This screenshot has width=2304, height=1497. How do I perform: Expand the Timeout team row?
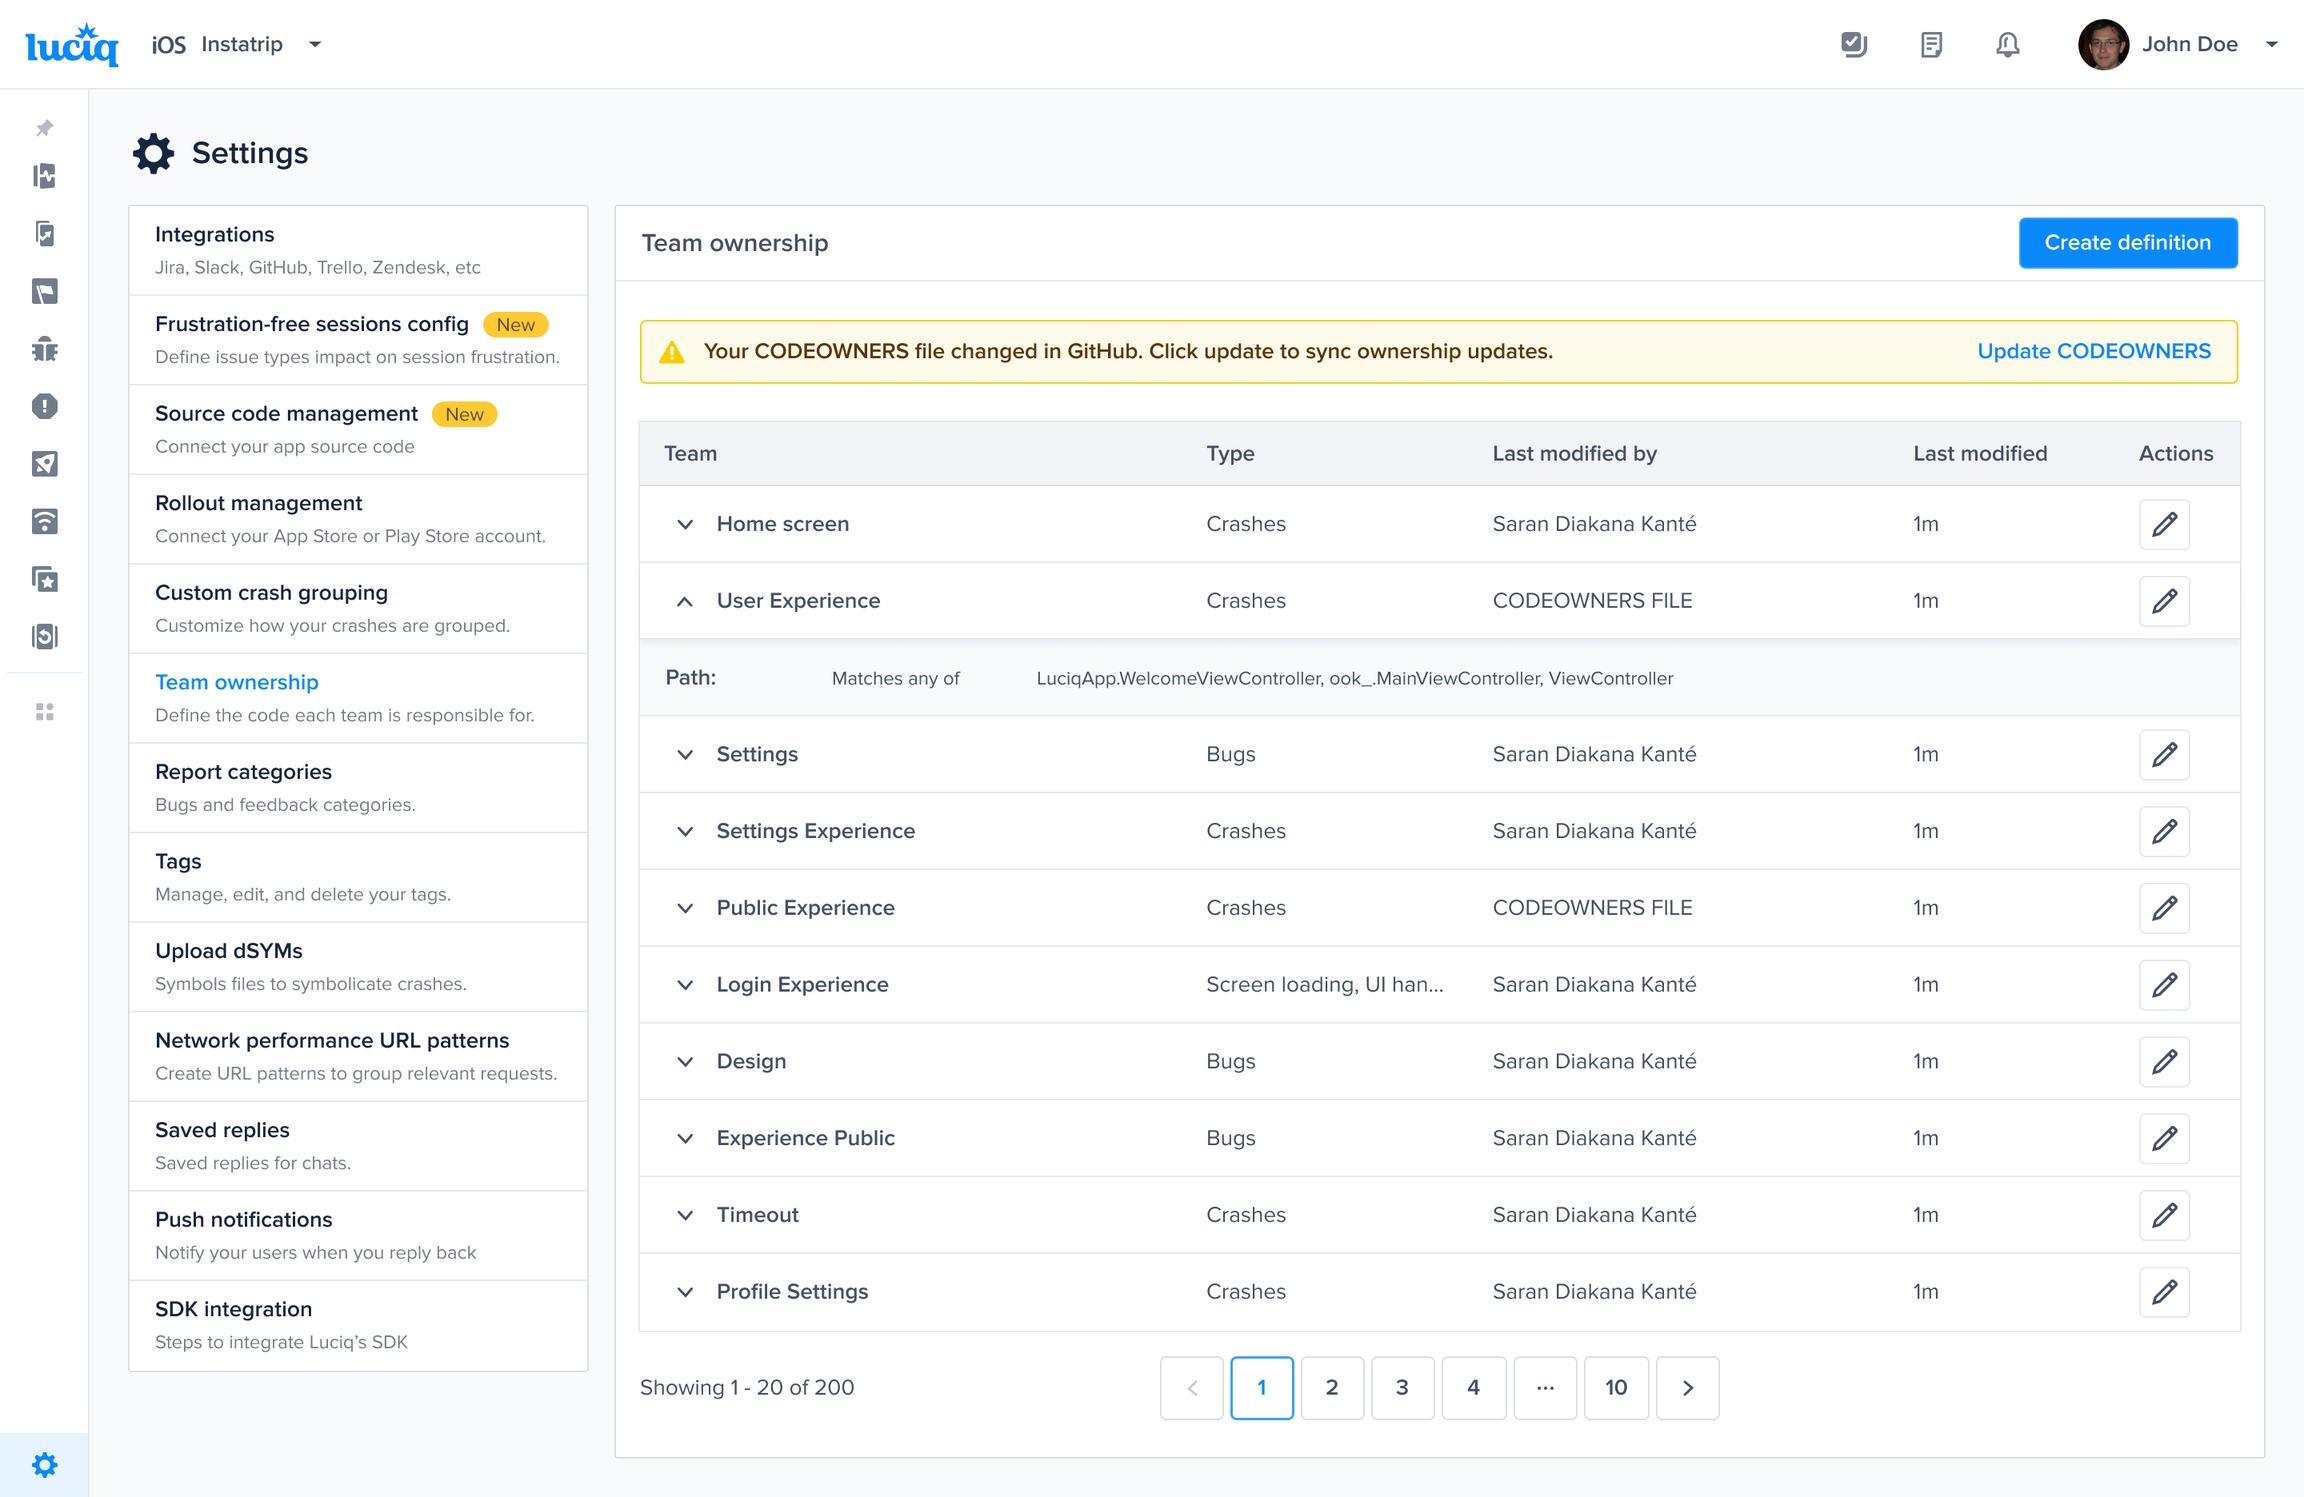click(685, 1215)
